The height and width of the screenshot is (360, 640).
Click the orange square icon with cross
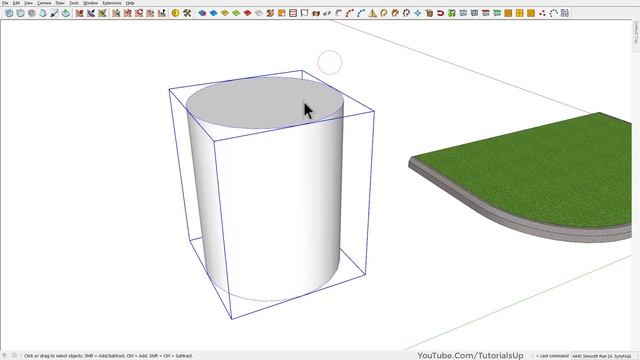tap(519, 13)
